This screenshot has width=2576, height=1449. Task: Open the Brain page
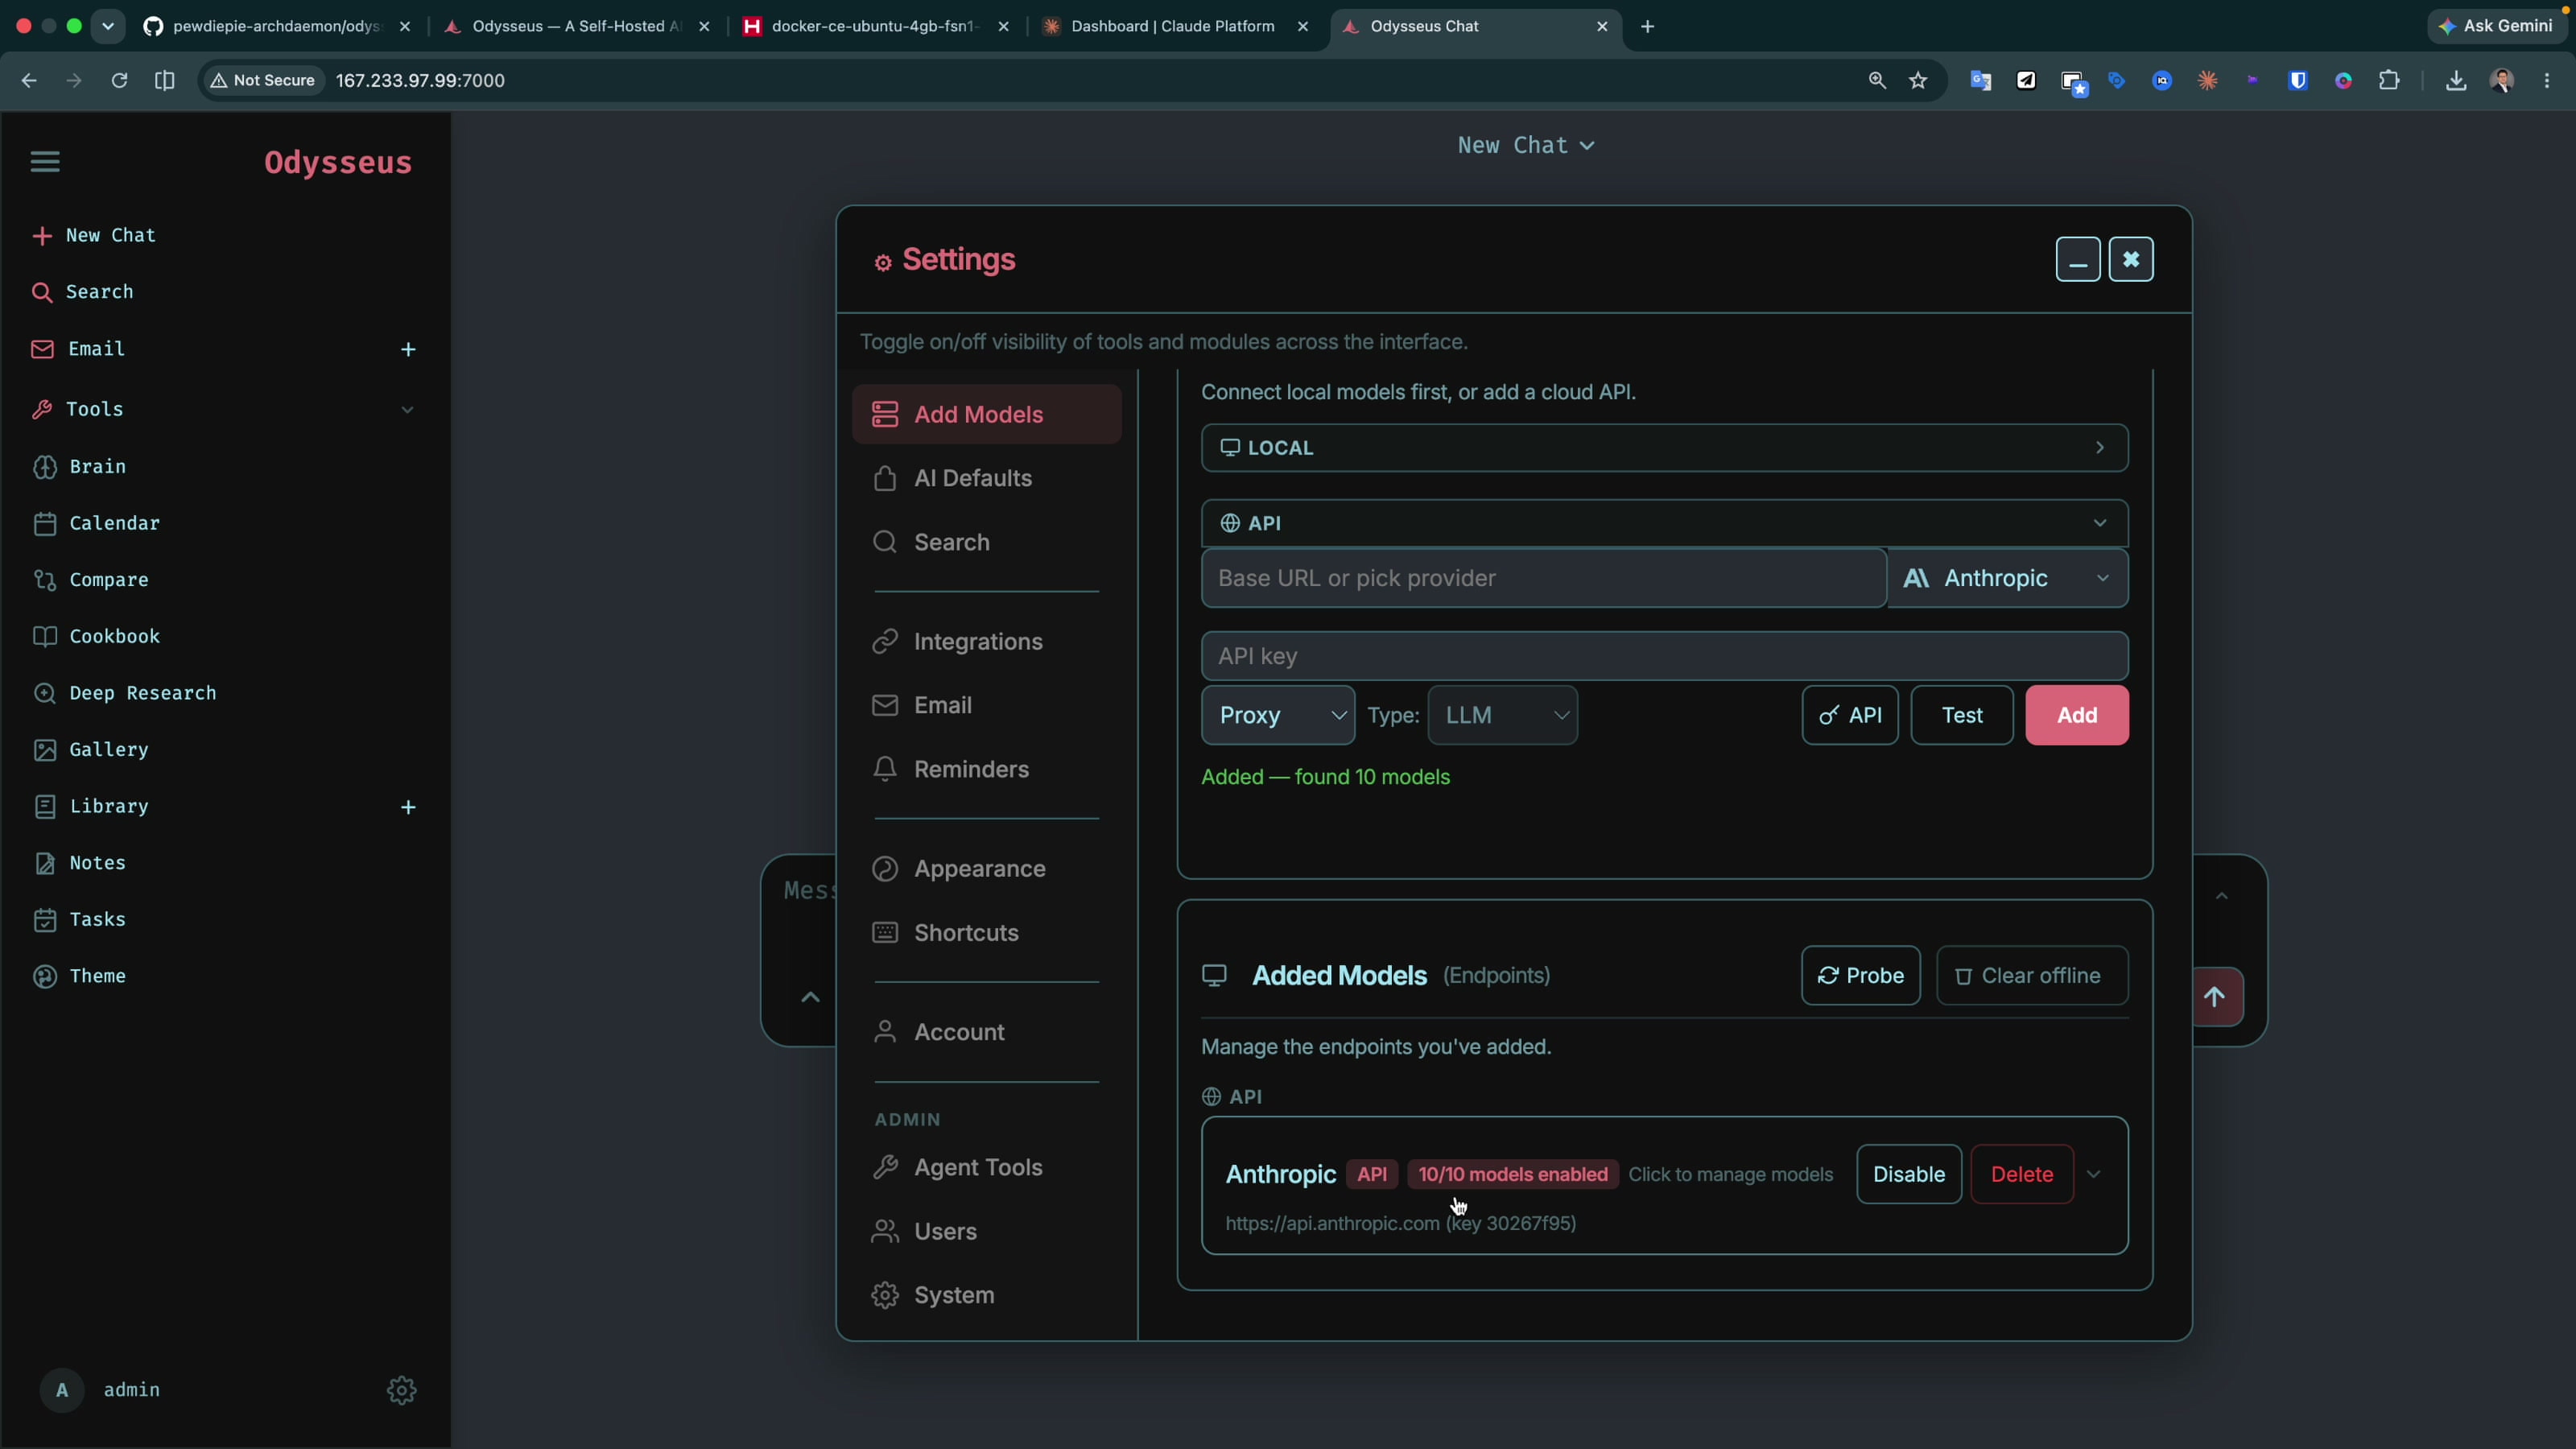80,467
